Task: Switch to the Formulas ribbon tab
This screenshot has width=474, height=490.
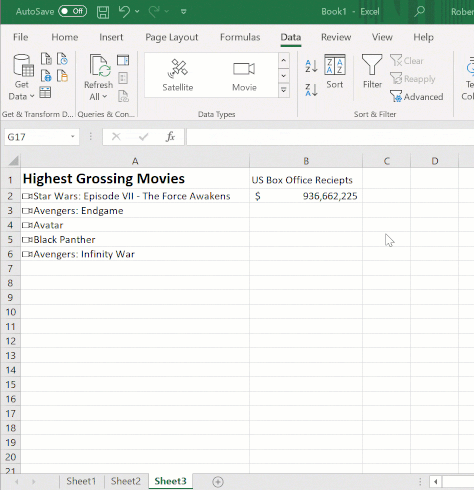Action: tap(240, 37)
